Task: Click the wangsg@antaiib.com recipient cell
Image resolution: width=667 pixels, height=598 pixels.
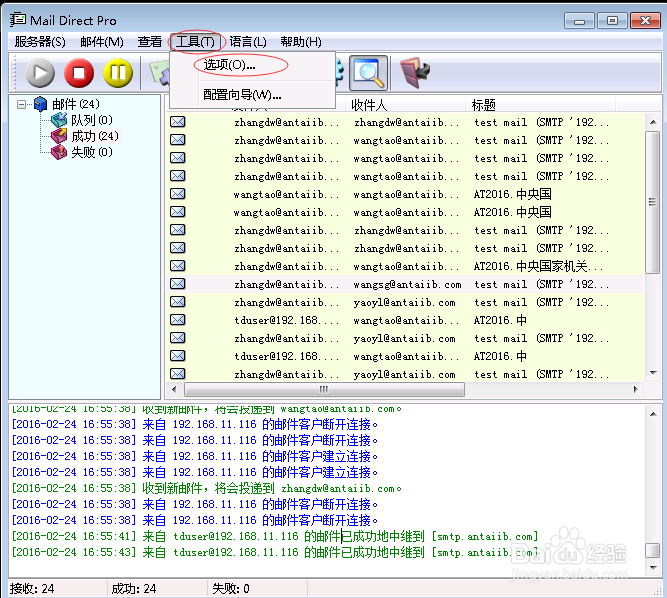Action: (407, 284)
